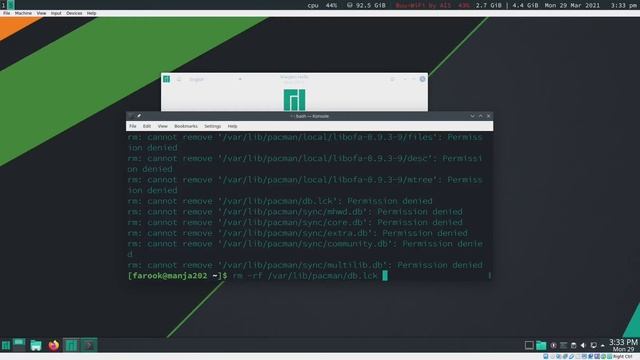Image resolution: width=640 pixels, height=360 pixels.
Task: Click the virtual desktop pager in taskbar
Action: coord(19,345)
